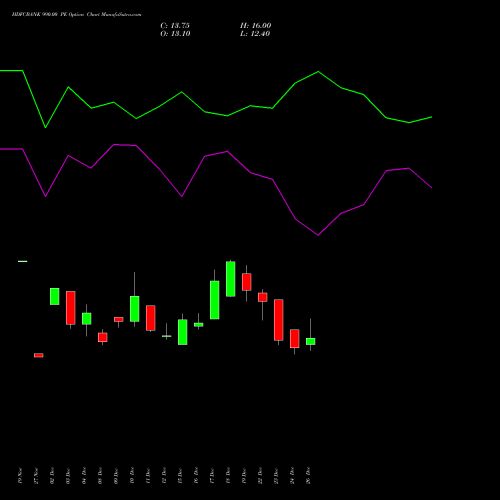
Task: Select the 18 Dec date axis label
Action: pyautogui.click(x=228, y=476)
